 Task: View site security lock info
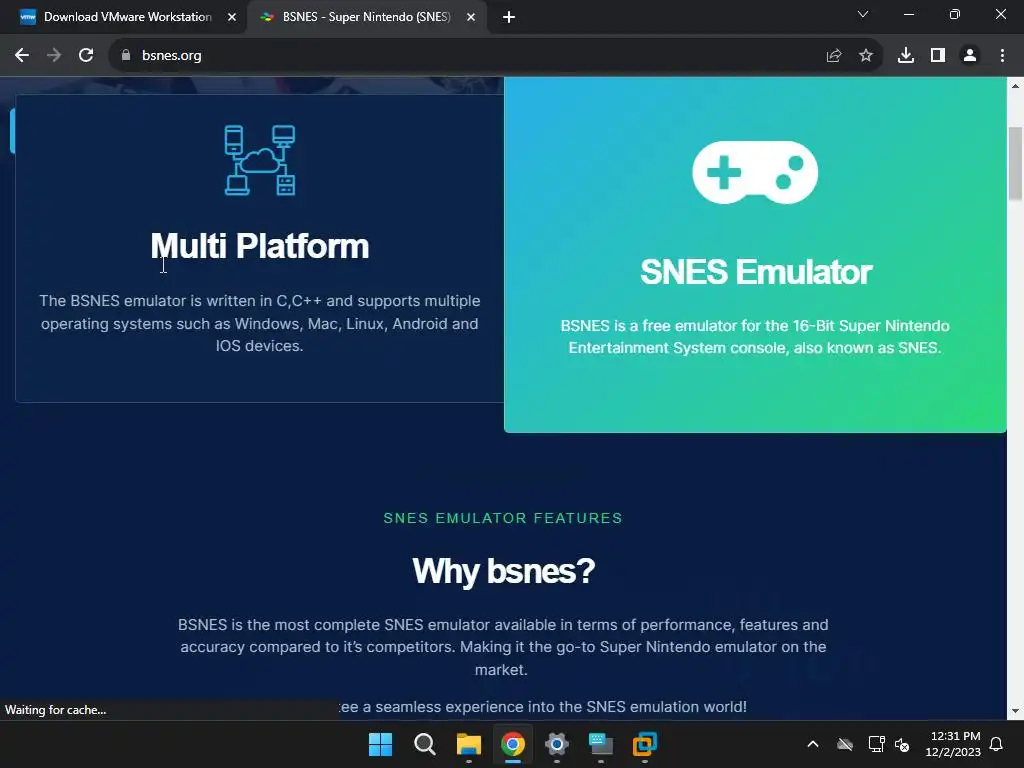(126, 56)
